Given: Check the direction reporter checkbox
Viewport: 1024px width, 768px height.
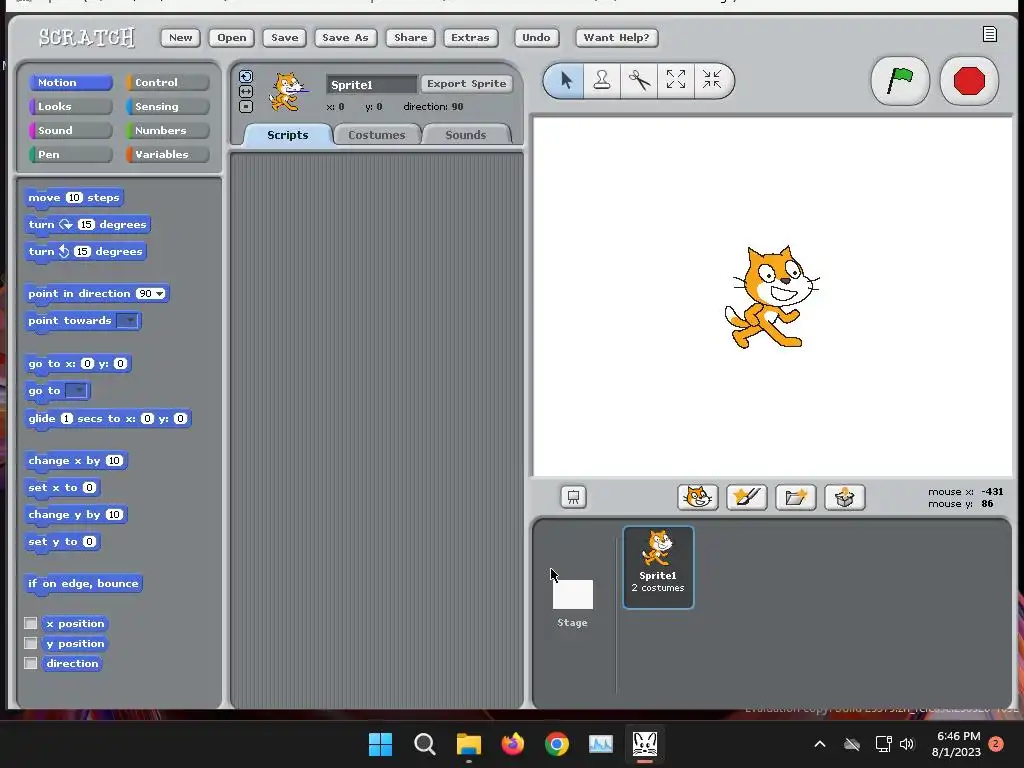Looking at the screenshot, I should click(30, 663).
